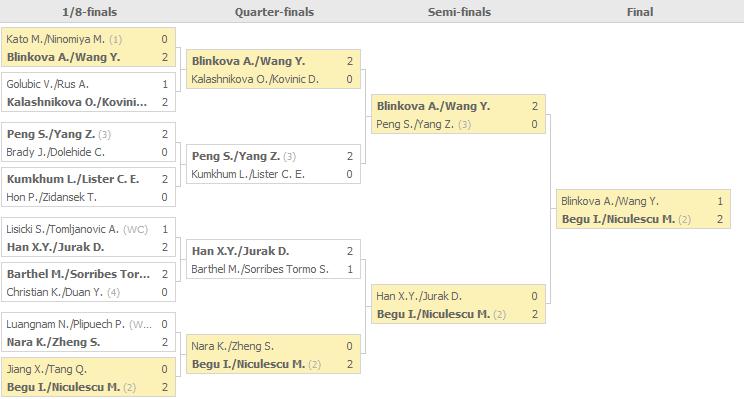Select the semi-final Han/Jurak vs Begu/Niculescu match
Image resolution: width=744 pixels, height=399 pixels.
[458, 305]
